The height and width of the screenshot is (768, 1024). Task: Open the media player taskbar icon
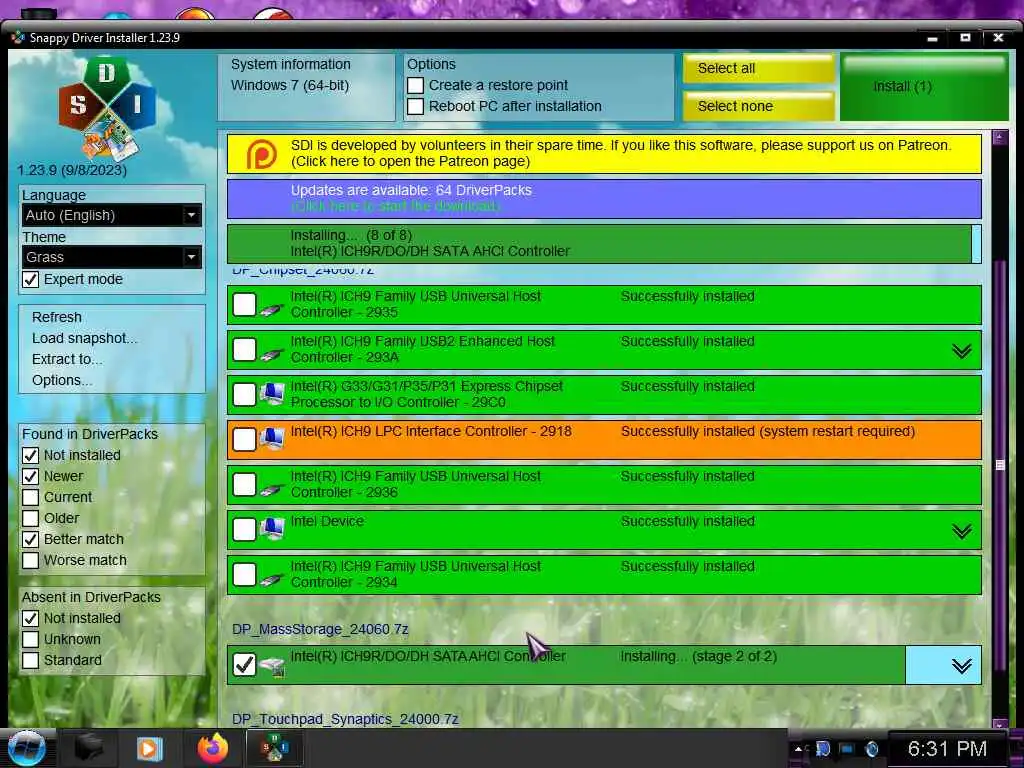[x=149, y=748]
